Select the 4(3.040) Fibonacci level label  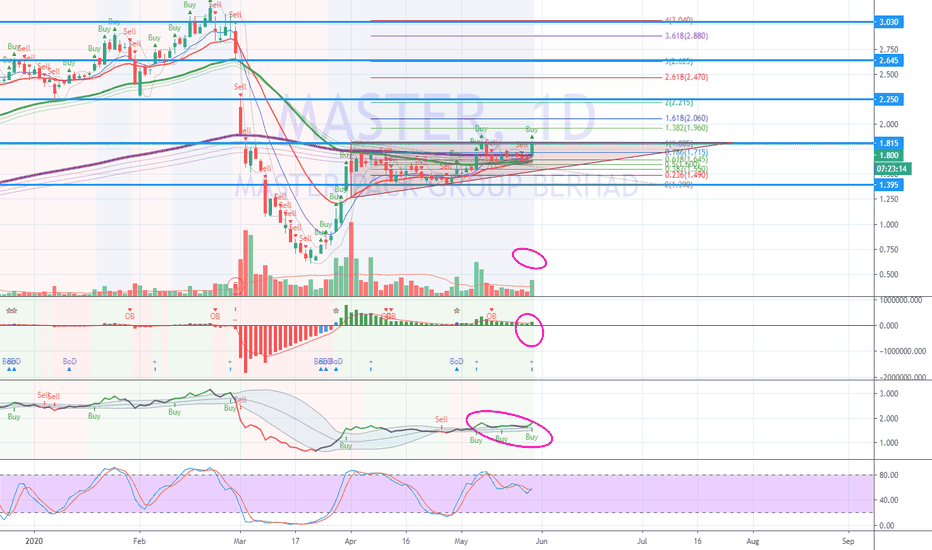679,20
